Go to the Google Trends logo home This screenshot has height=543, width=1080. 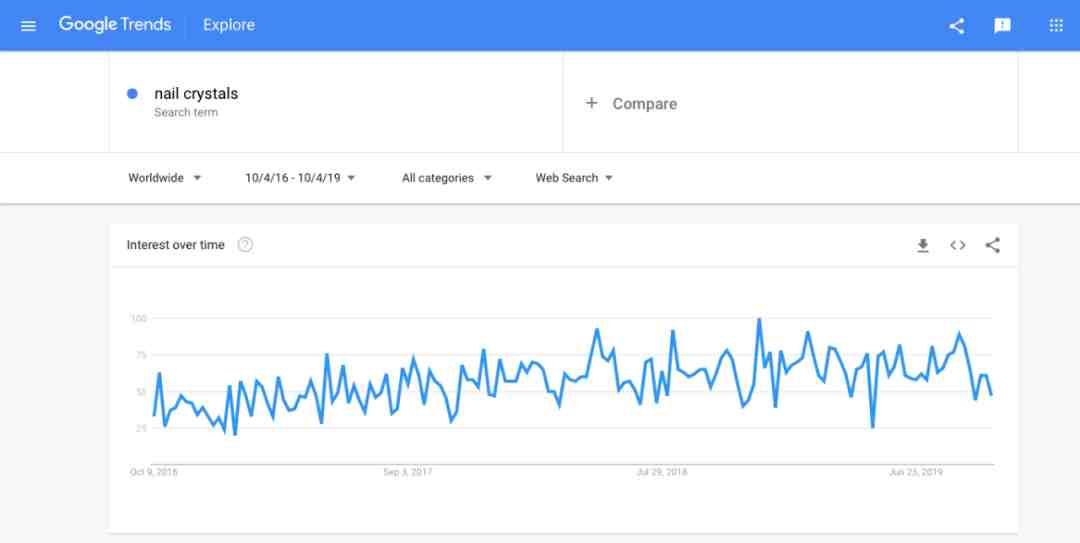pyautogui.click(x=115, y=25)
